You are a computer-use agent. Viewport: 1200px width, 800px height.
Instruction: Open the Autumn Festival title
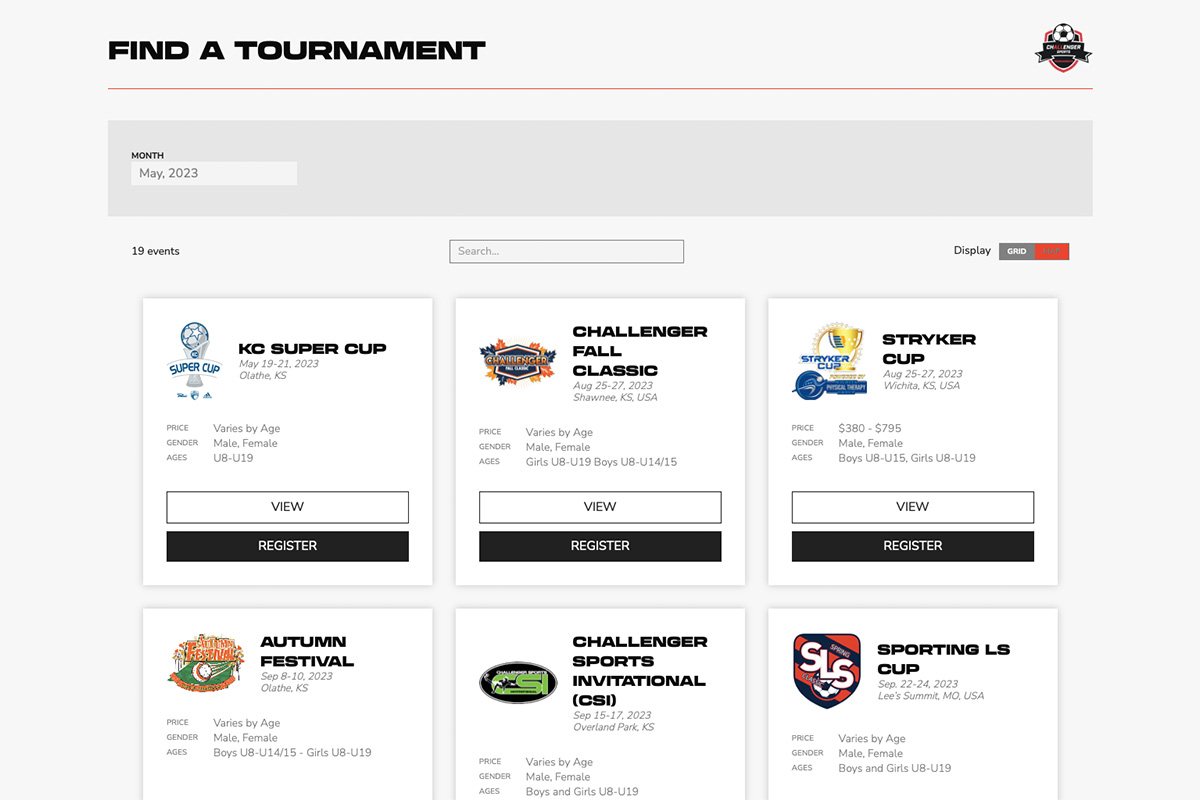pyautogui.click(x=307, y=651)
